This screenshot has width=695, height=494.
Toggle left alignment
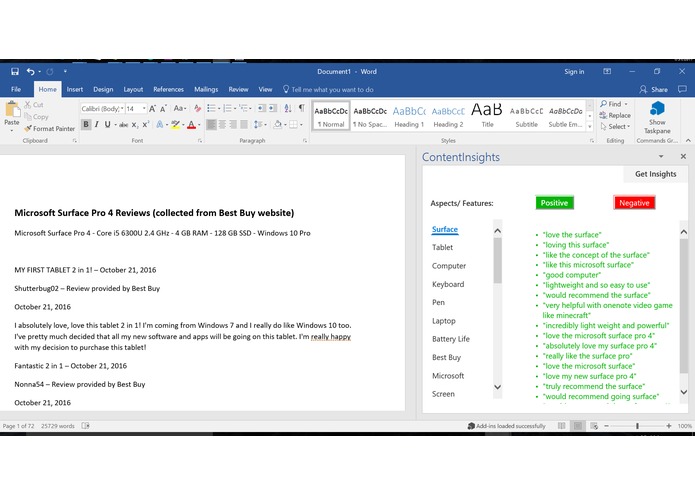211,125
